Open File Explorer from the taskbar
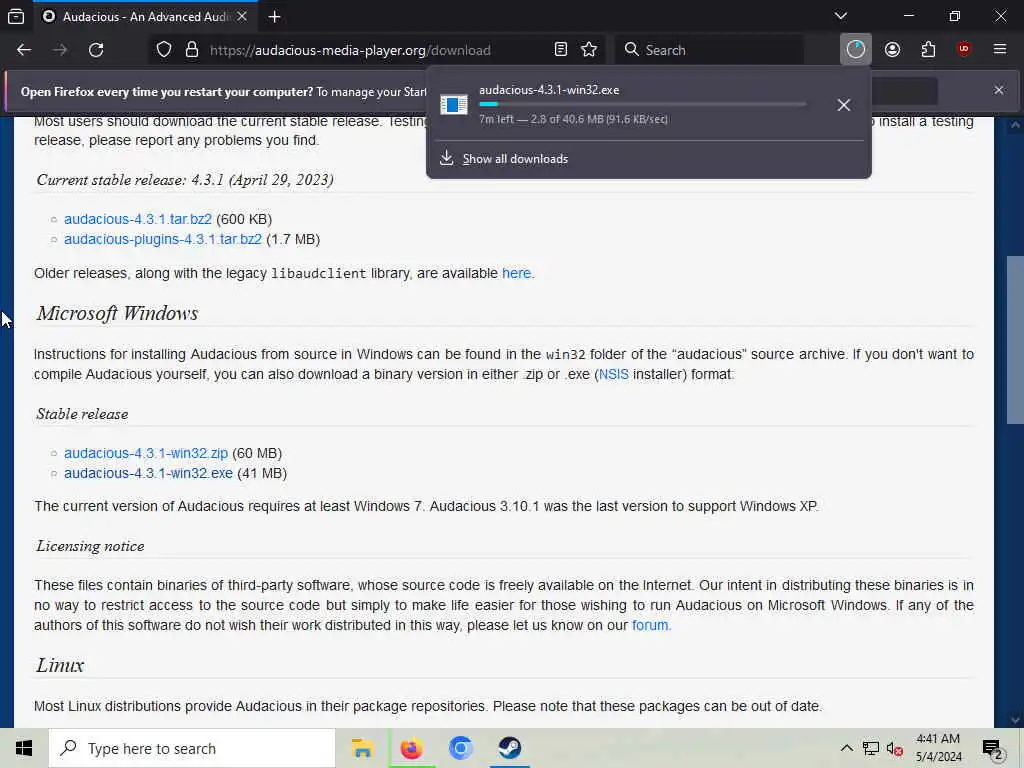Image resolution: width=1024 pixels, height=768 pixels. tap(362, 748)
